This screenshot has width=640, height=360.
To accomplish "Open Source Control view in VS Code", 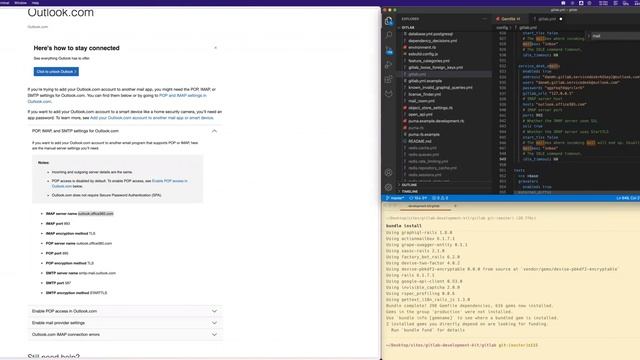I will pyautogui.click(x=389, y=51).
